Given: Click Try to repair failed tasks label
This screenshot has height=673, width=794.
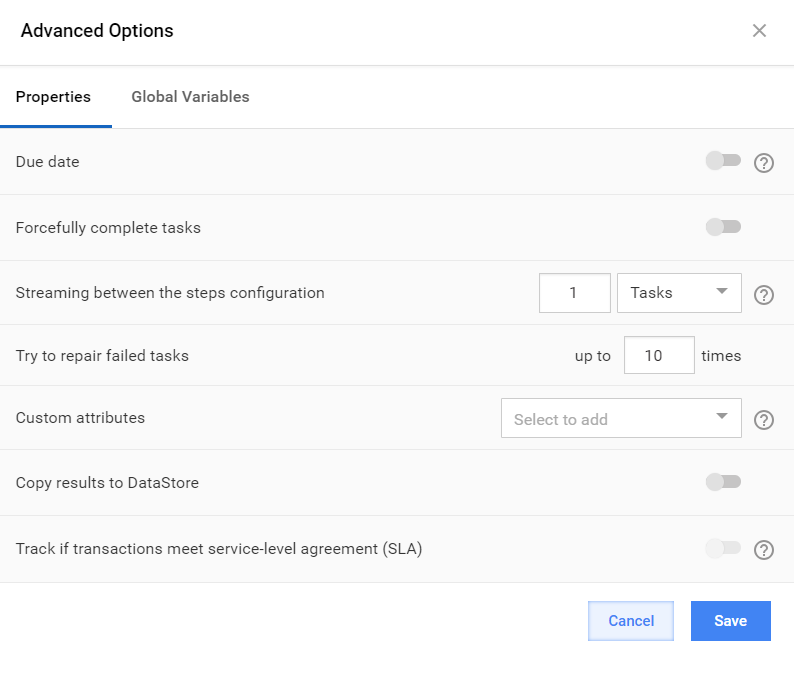Looking at the screenshot, I should 102,355.
